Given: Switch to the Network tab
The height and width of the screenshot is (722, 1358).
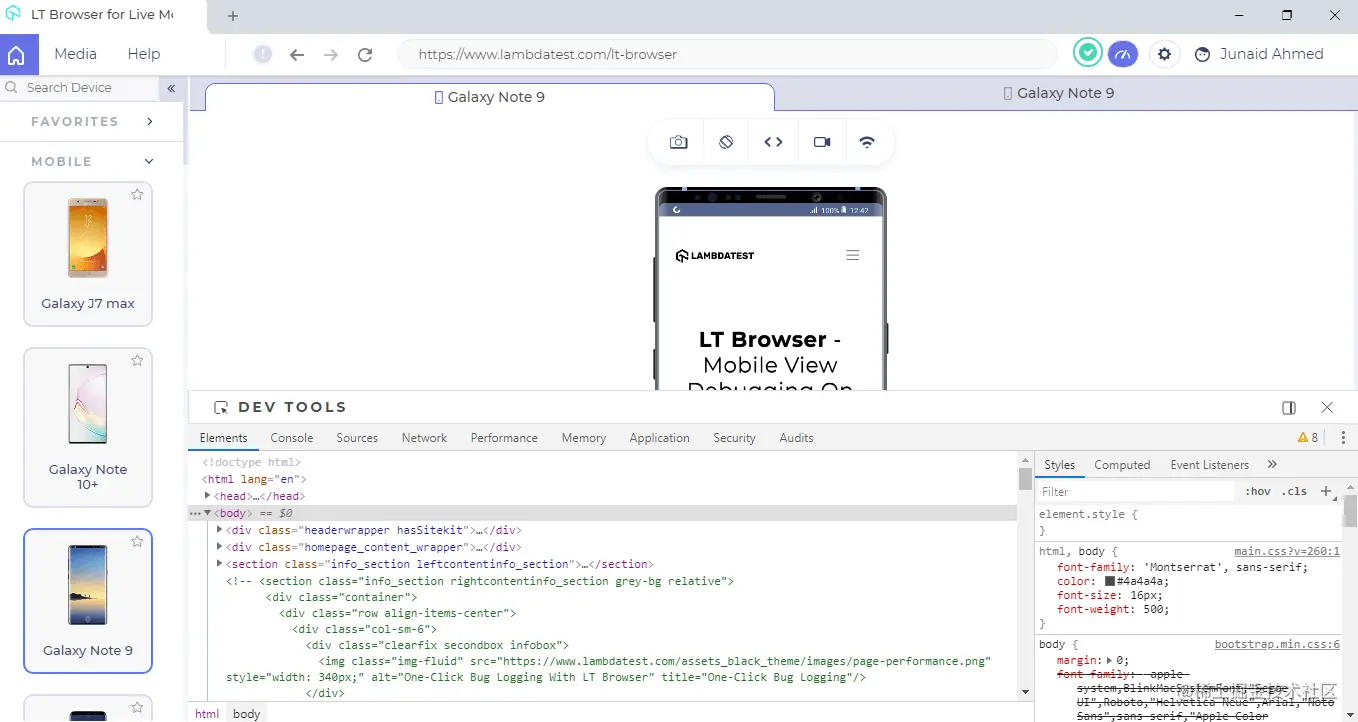Looking at the screenshot, I should pyautogui.click(x=425, y=438).
